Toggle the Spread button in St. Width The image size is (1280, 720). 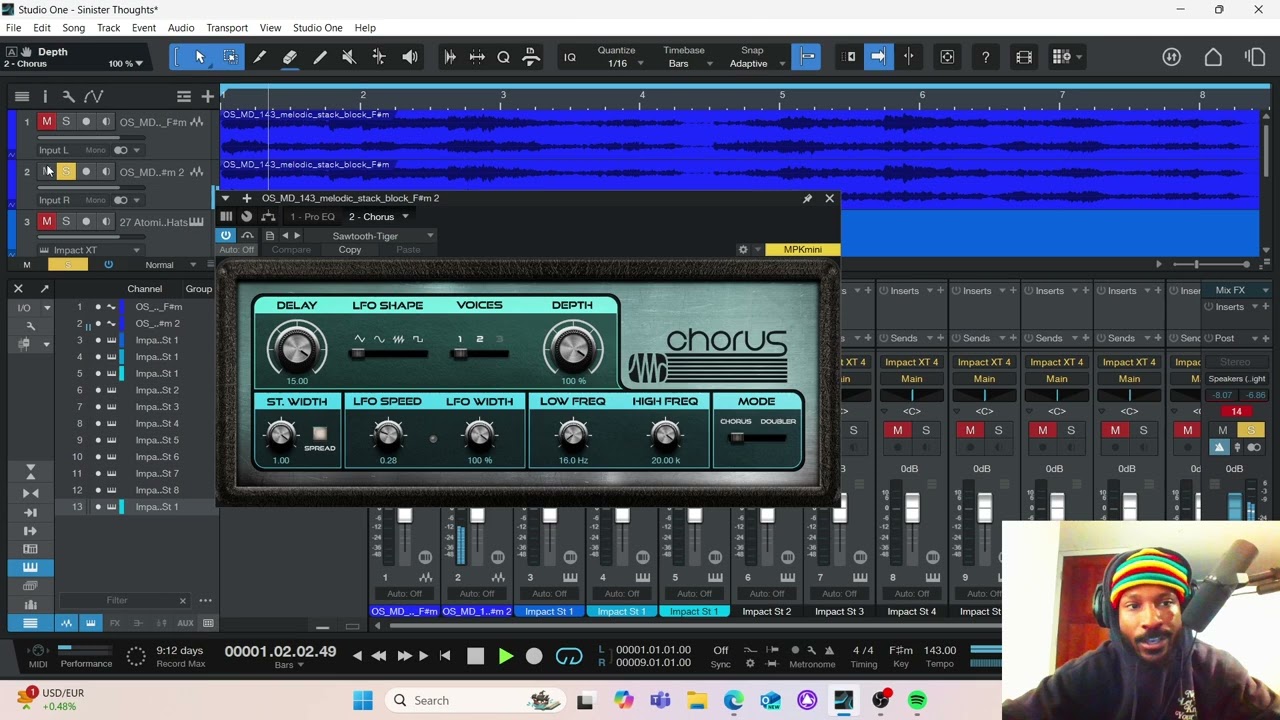(x=320, y=434)
